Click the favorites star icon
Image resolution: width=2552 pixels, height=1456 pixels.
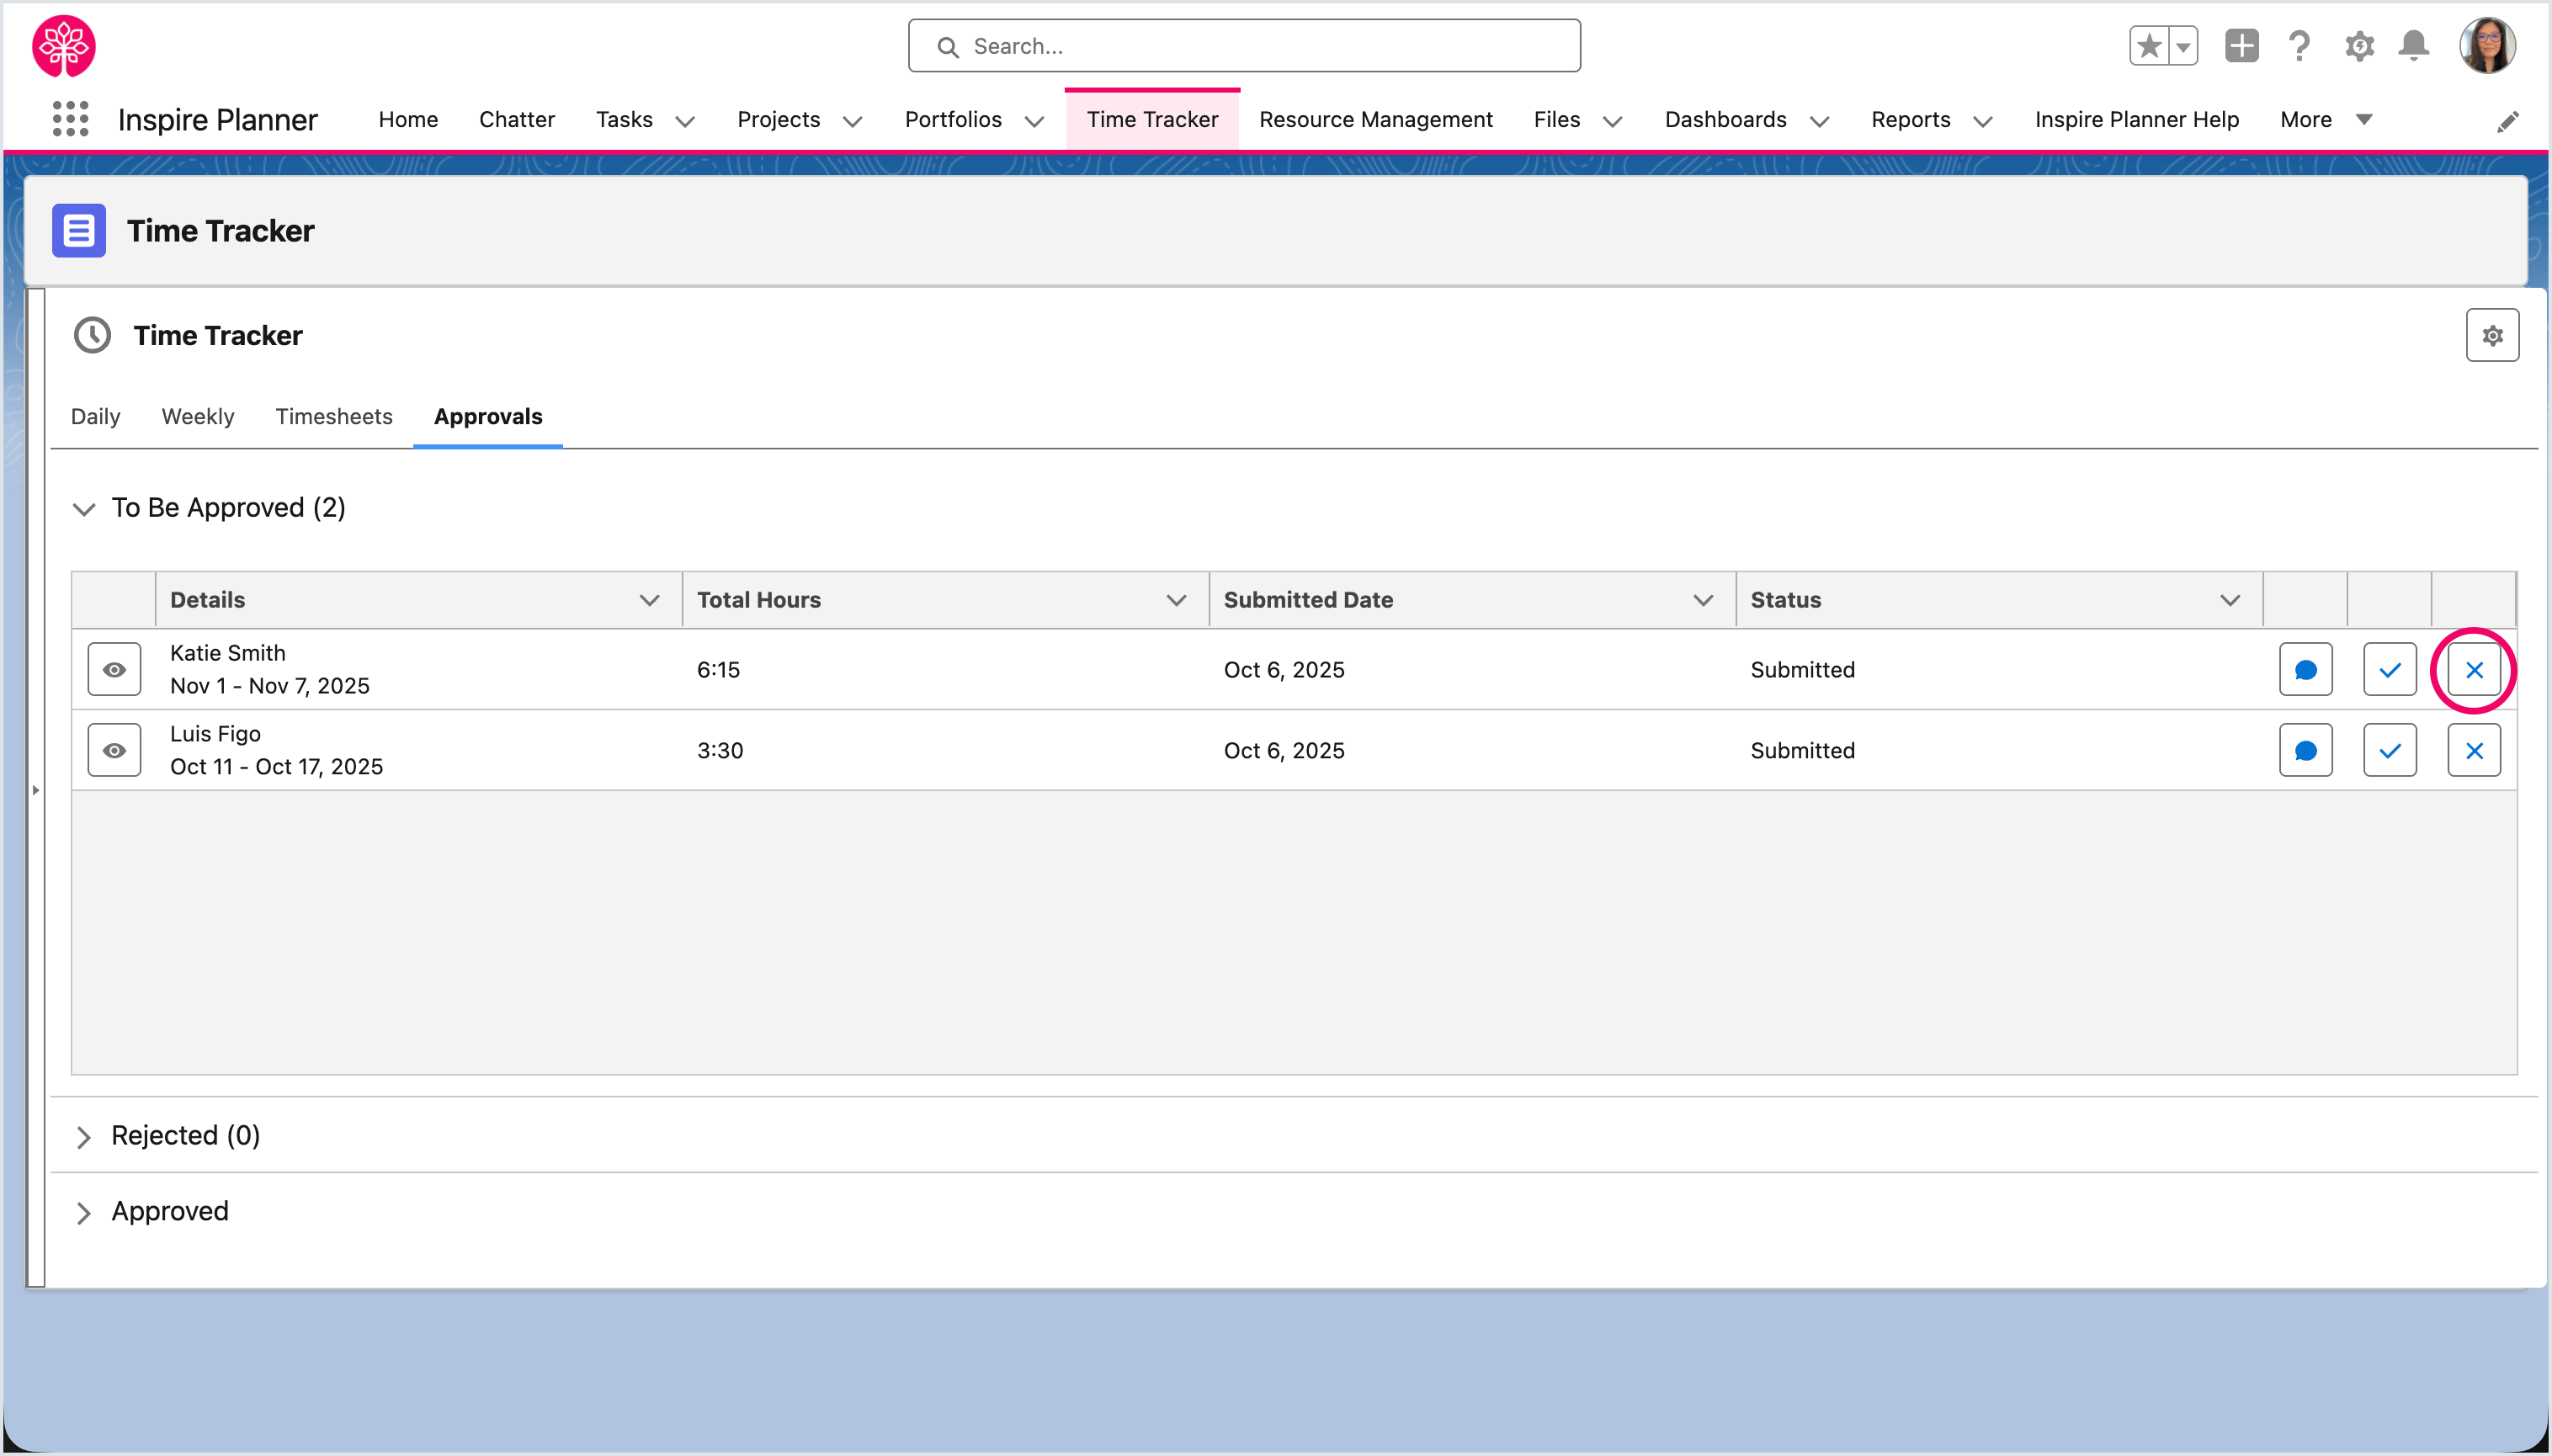point(2148,46)
